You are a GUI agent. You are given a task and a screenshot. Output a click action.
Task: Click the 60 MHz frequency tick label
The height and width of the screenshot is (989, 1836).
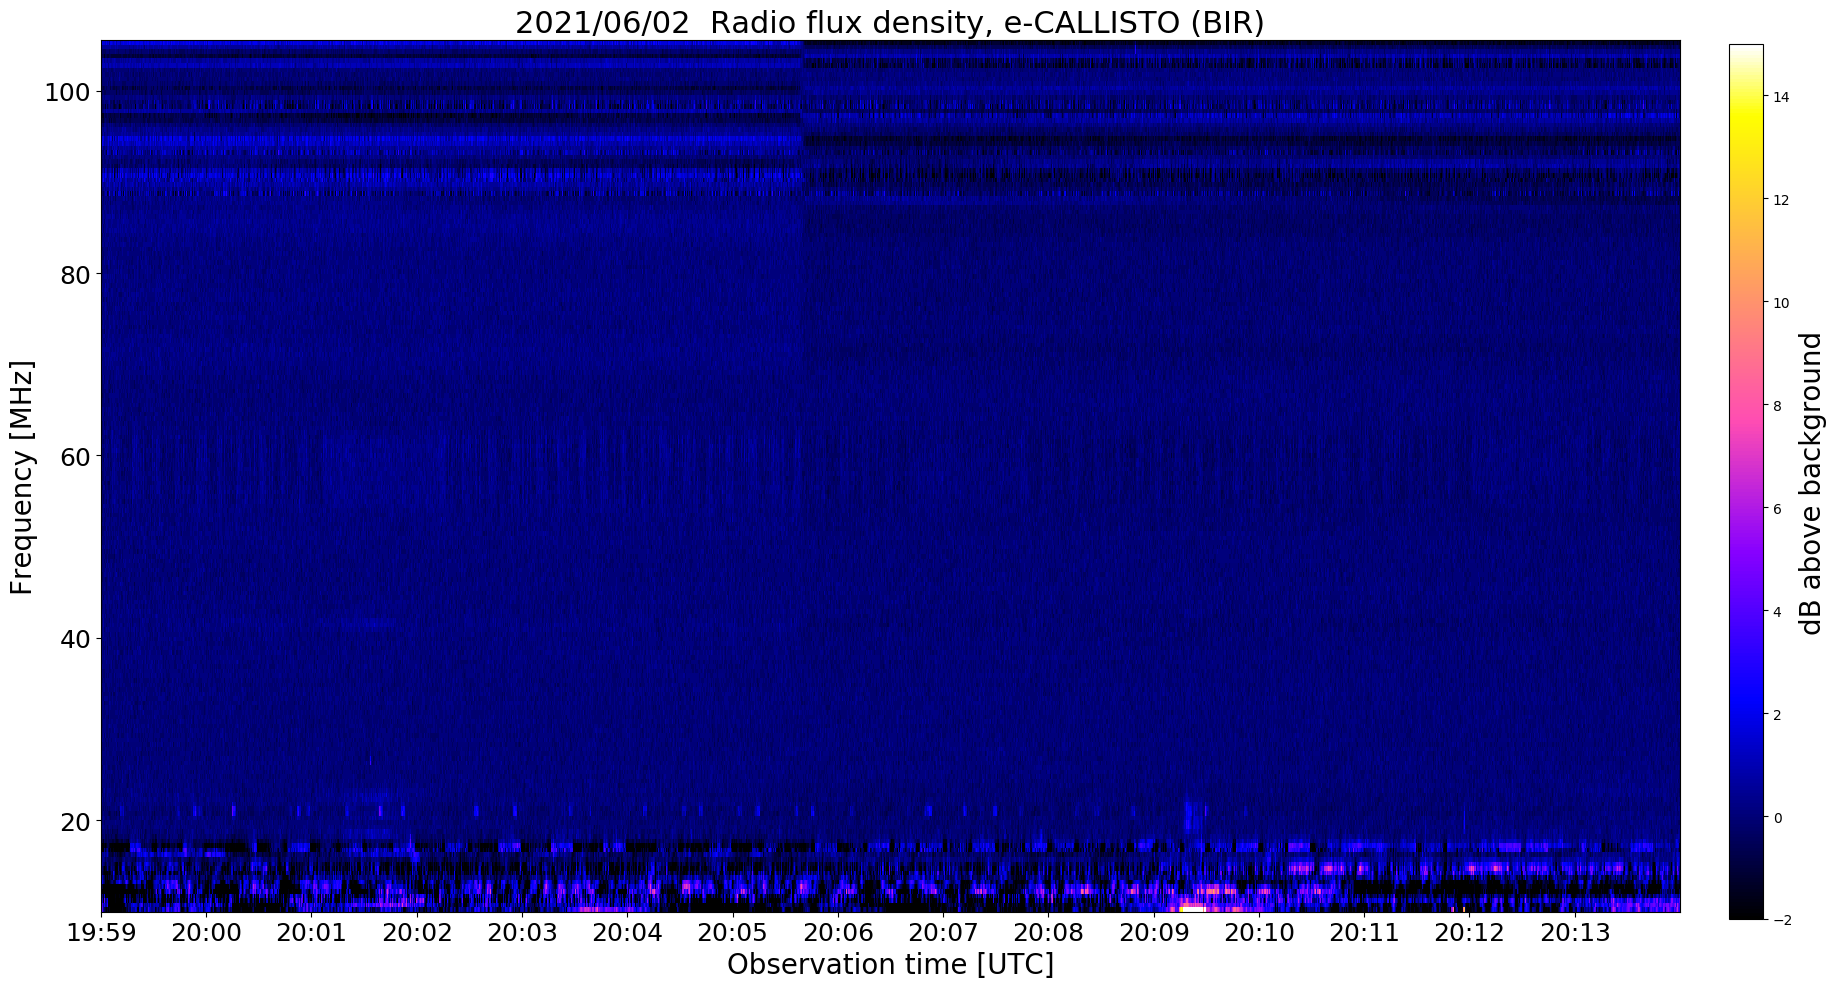tap(75, 457)
